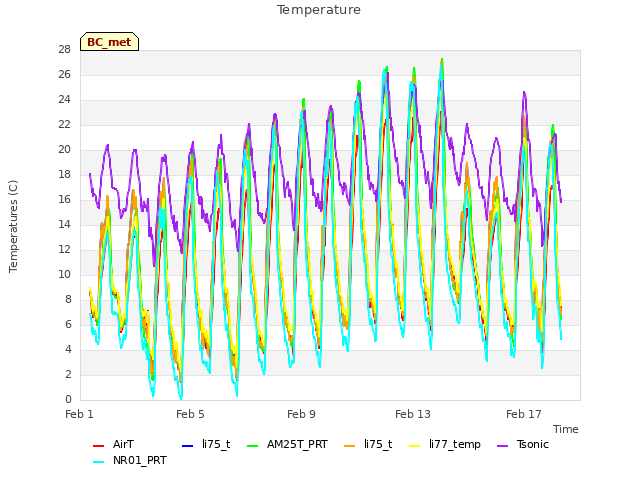This screenshot has width=640, height=480.
Task: Select the orange li75_t legend swatch
Action: pyautogui.click(x=350, y=445)
